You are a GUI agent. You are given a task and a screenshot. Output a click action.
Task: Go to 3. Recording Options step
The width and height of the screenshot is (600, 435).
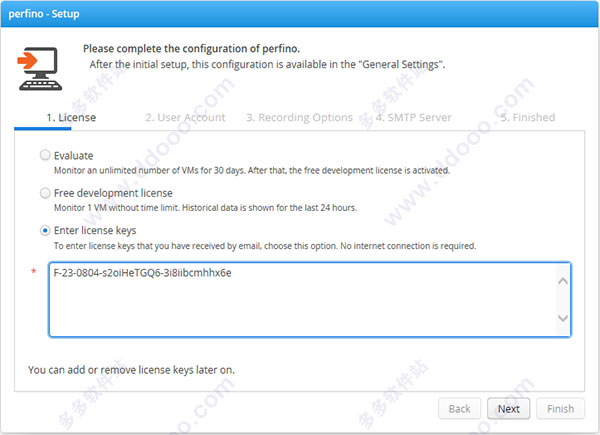pos(299,117)
